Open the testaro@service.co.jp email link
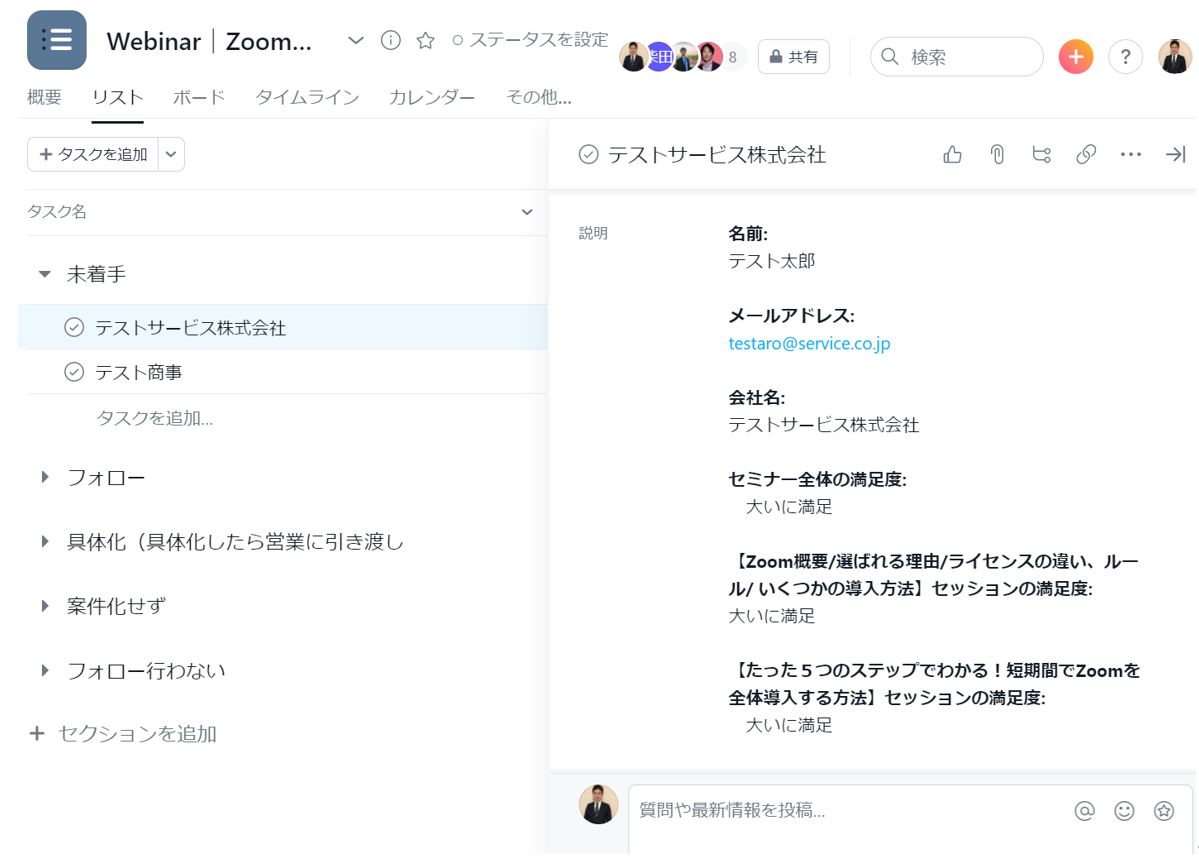The width and height of the screenshot is (1199, 859). coord(809,343)
